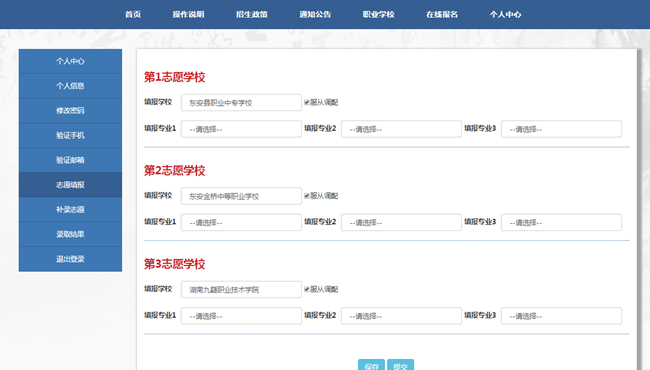650x370 pixels.
Task: Open 填报专业1 dropdown under 第1志愿学校
Action: [241, 129]
